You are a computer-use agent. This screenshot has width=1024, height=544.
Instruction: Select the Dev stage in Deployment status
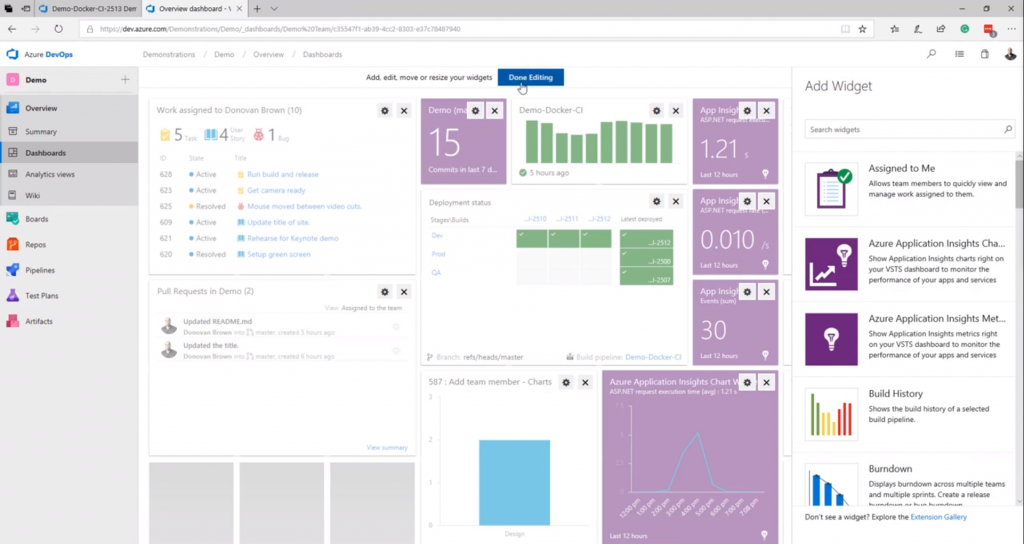(x=436, y=236)
